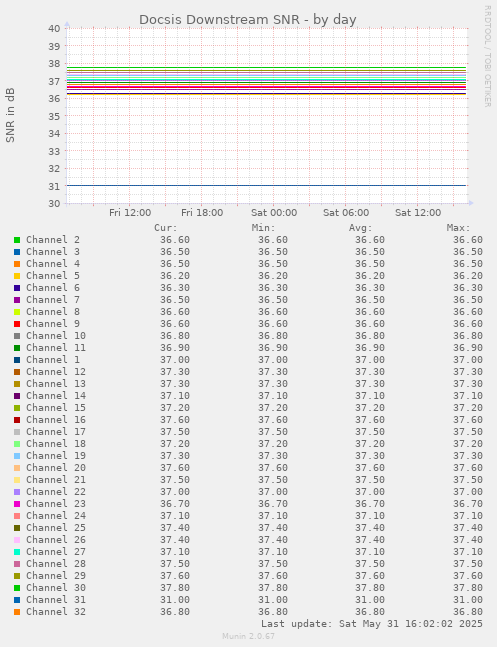Click the 'Channel 14' legend label
Viewport: 497px width, 647px height.
(x=56, y=396)
